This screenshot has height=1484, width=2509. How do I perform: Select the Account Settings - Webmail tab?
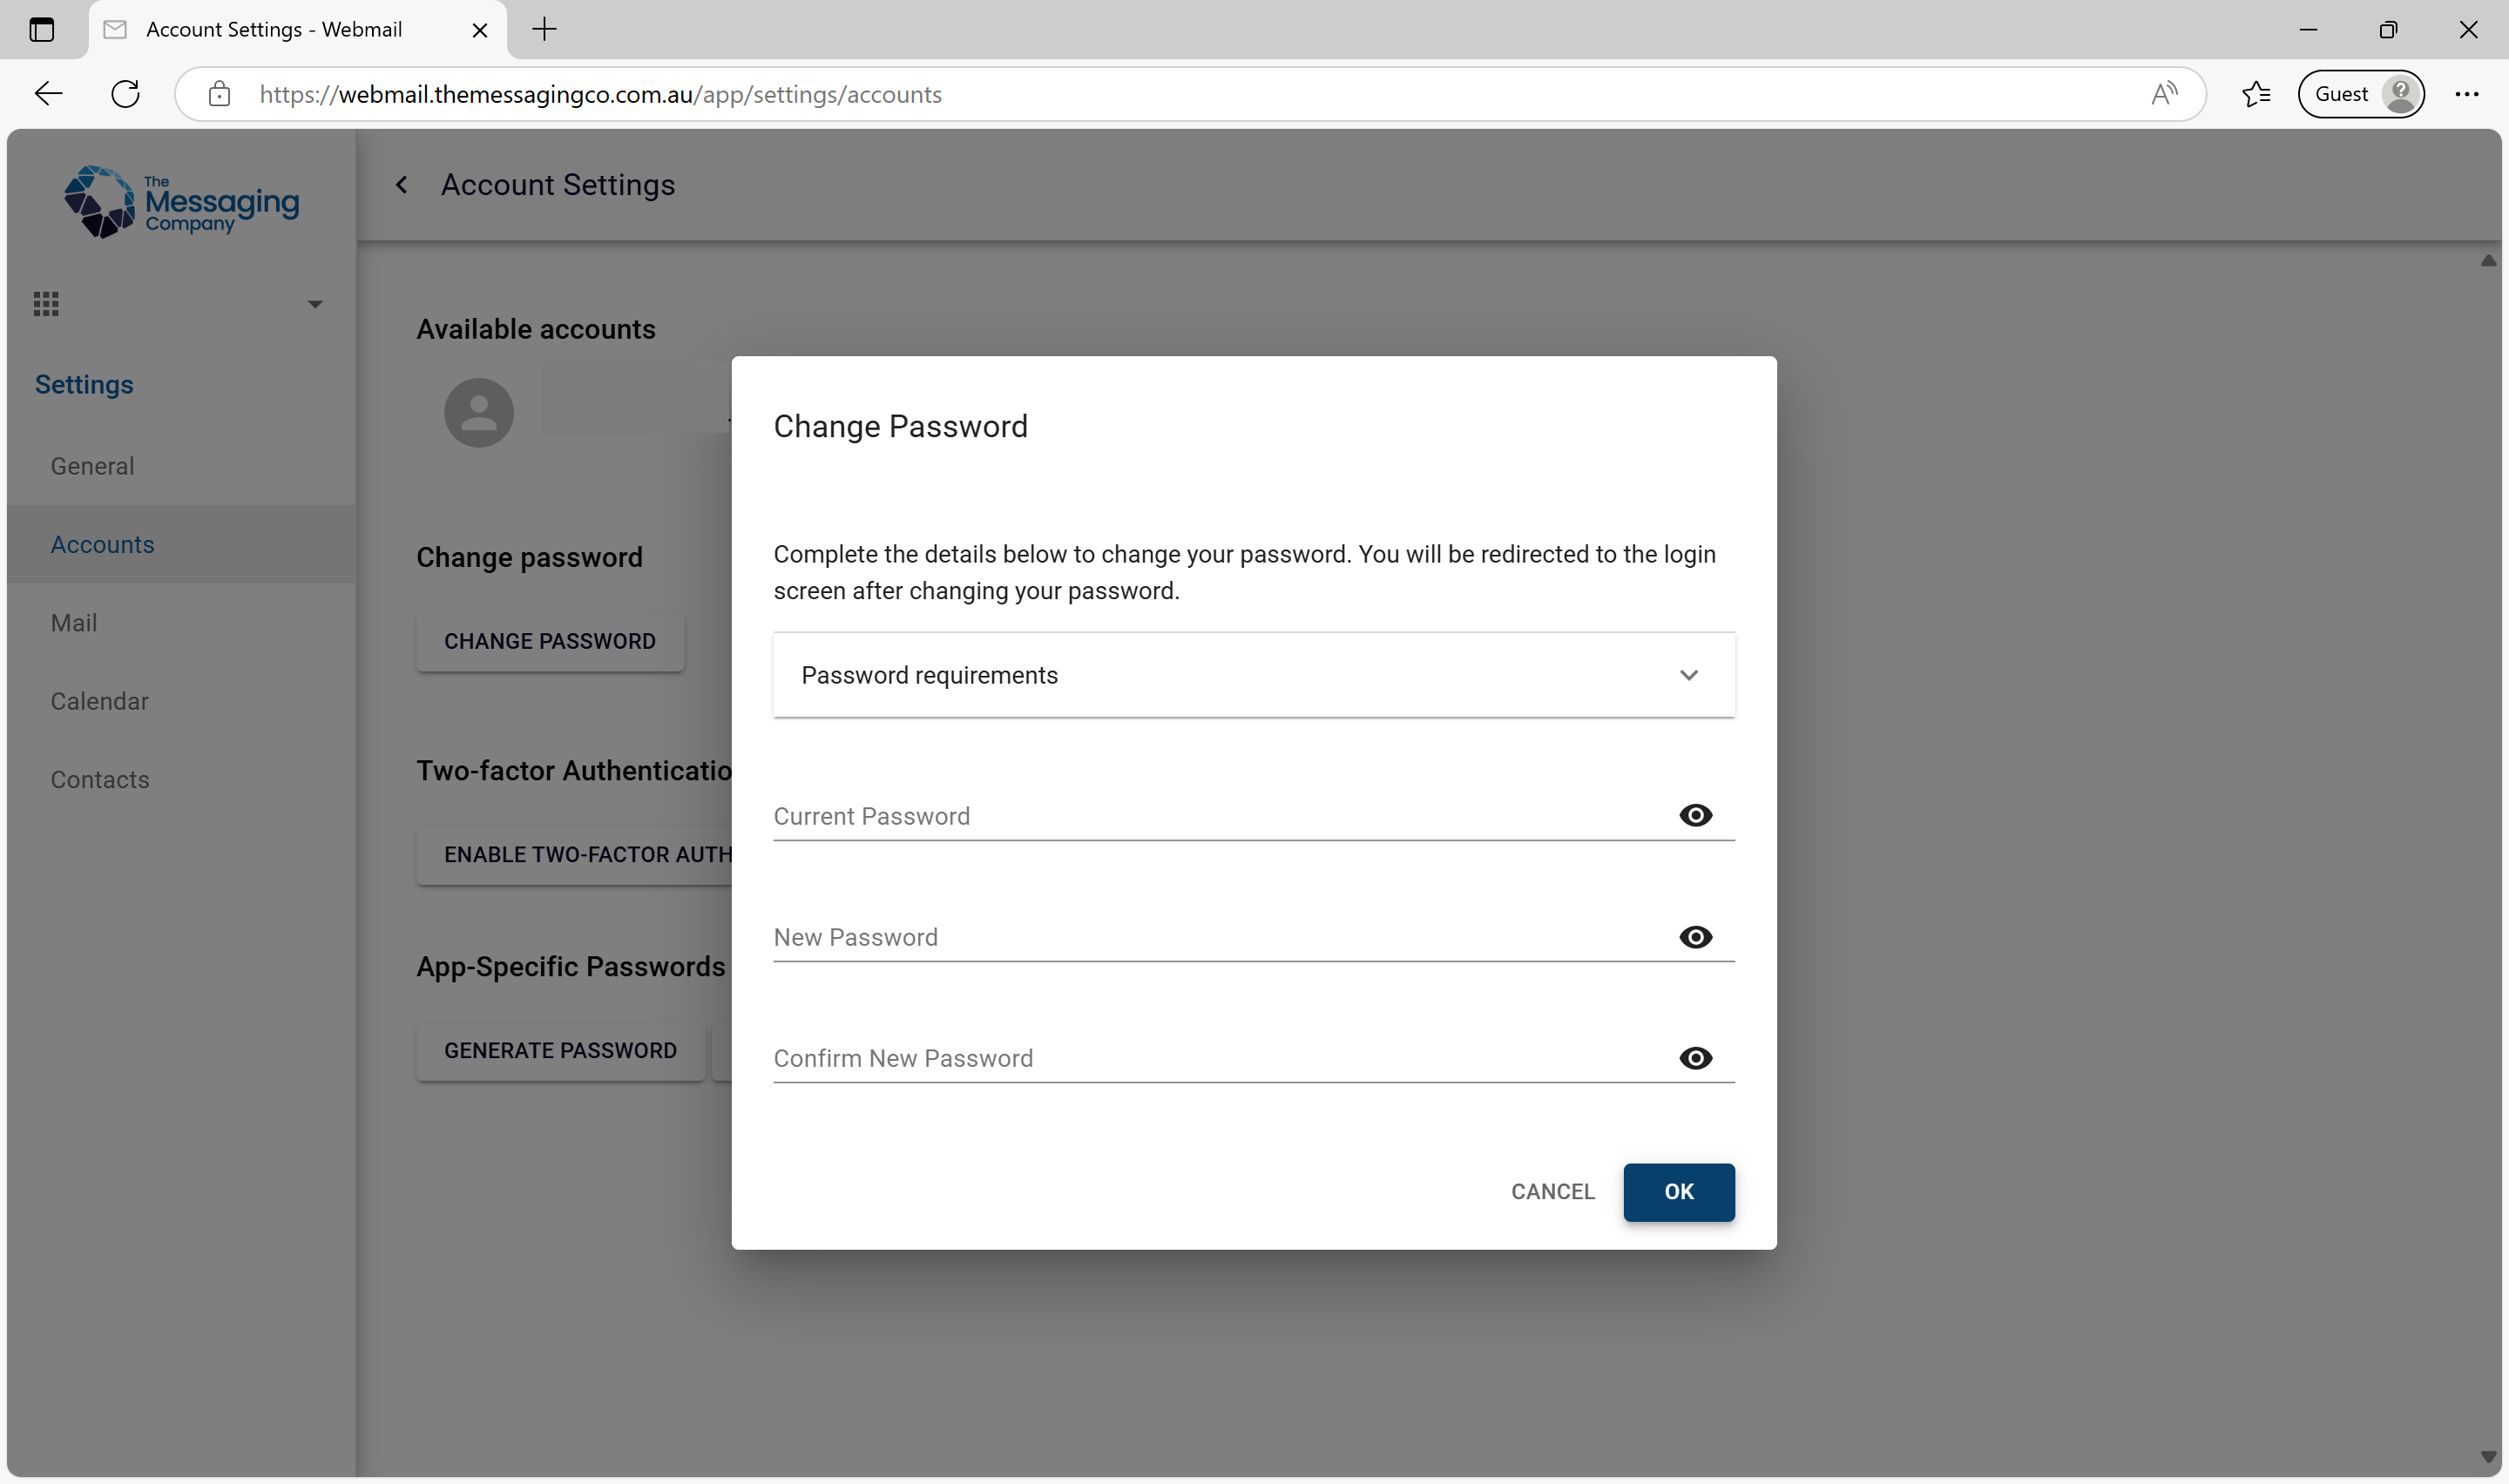click(273, 29)
